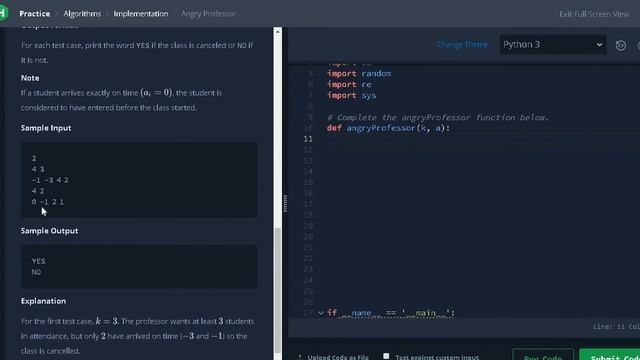640x360 pixels.
Task: Click the Sample Input heading
Action: [x=46, y=128]
